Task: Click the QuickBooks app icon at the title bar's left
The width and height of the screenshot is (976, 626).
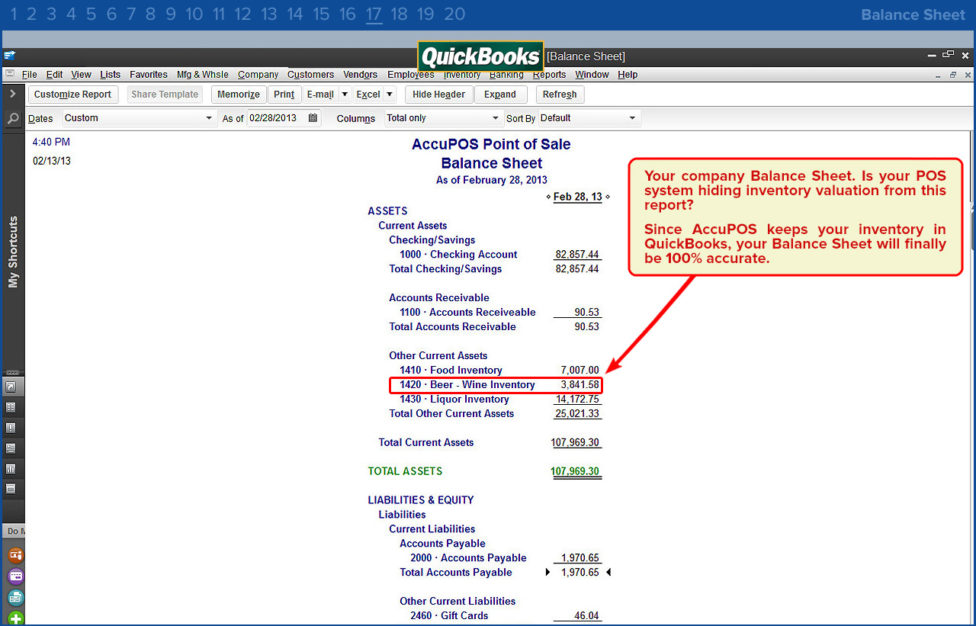Action: [10, 55]
